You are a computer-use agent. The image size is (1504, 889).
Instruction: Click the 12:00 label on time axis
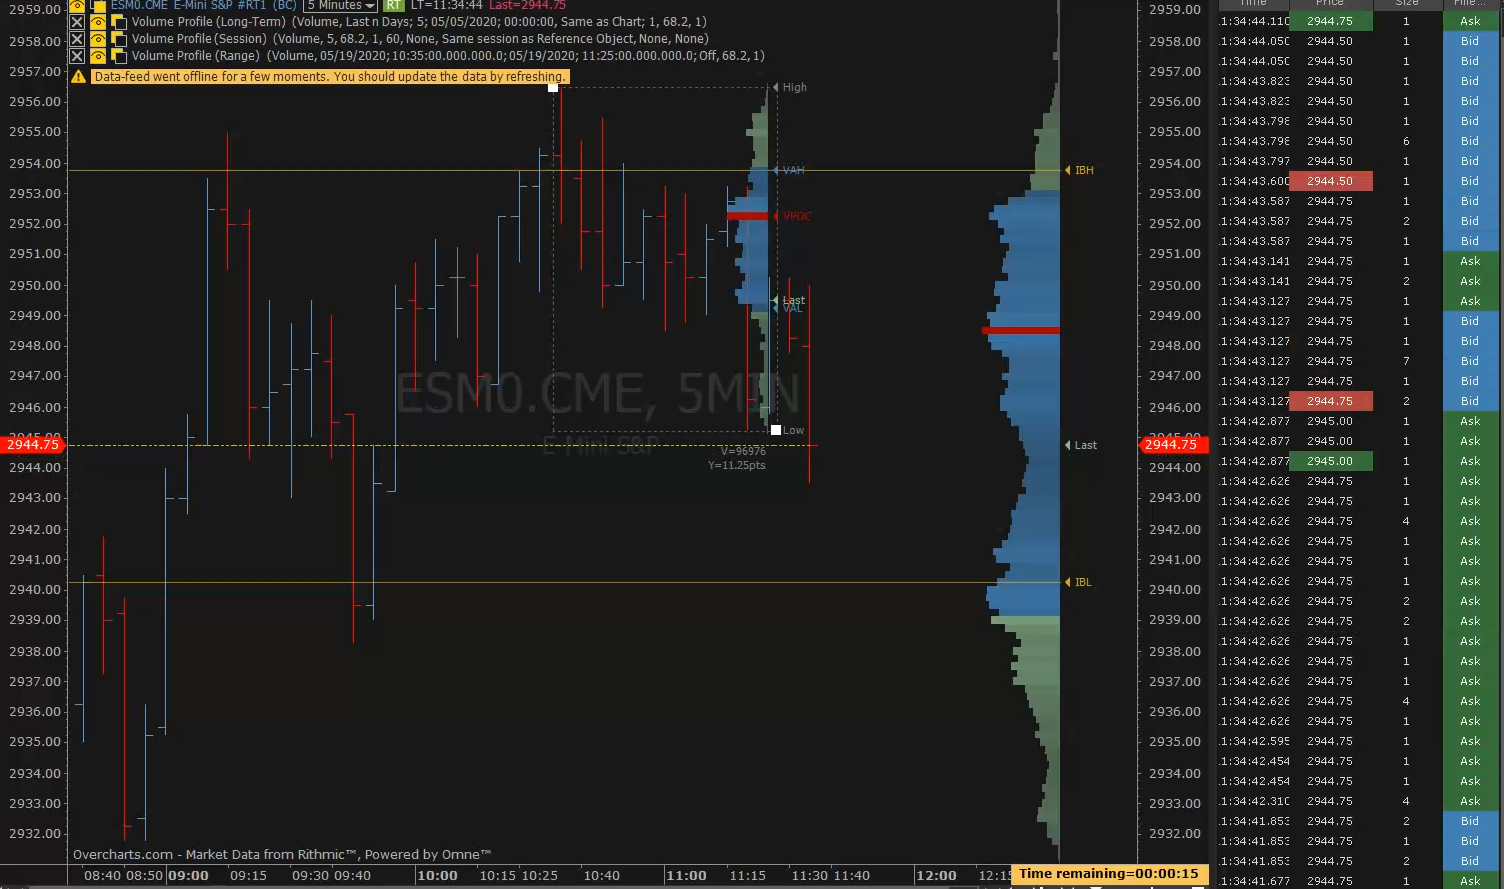click(936, 876)
